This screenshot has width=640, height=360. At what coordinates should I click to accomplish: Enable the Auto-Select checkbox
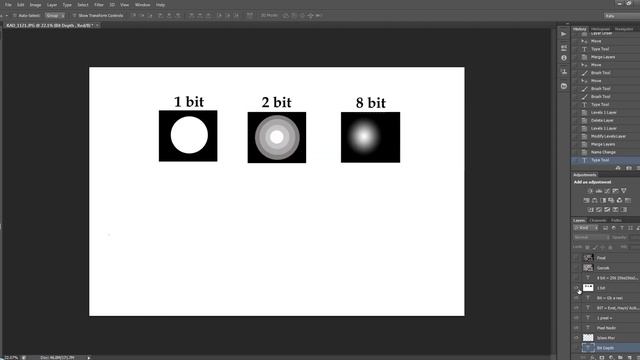(x=15, y=16)
